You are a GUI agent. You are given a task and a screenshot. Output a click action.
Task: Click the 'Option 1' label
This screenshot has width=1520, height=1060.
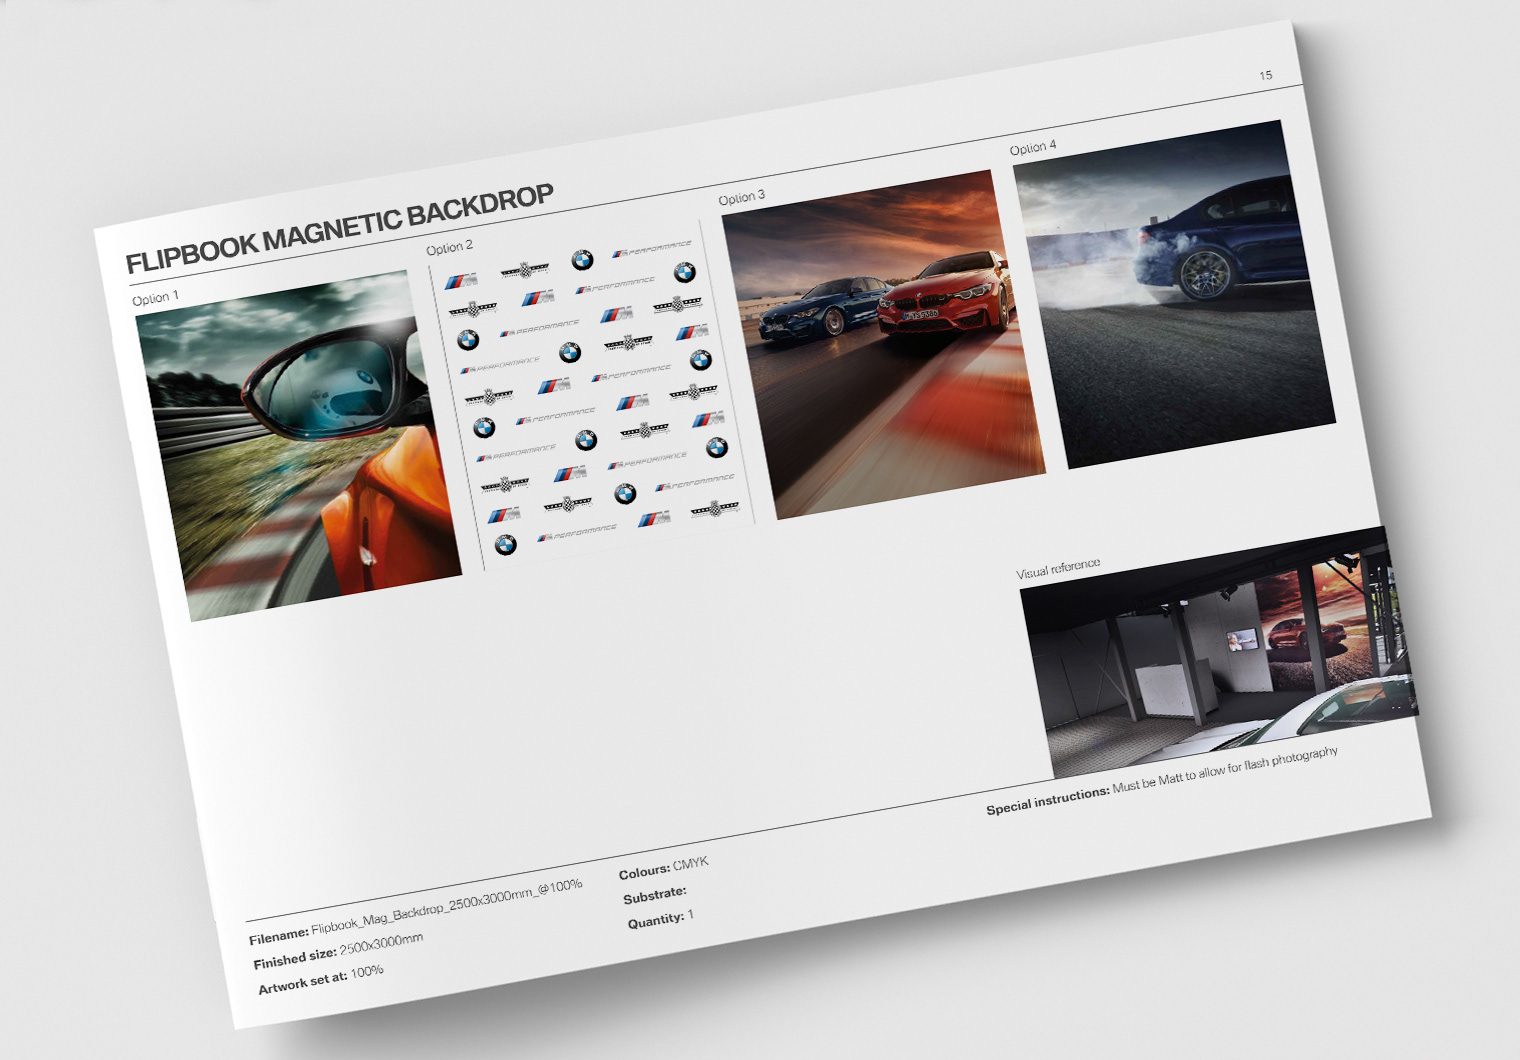[155, 298]
